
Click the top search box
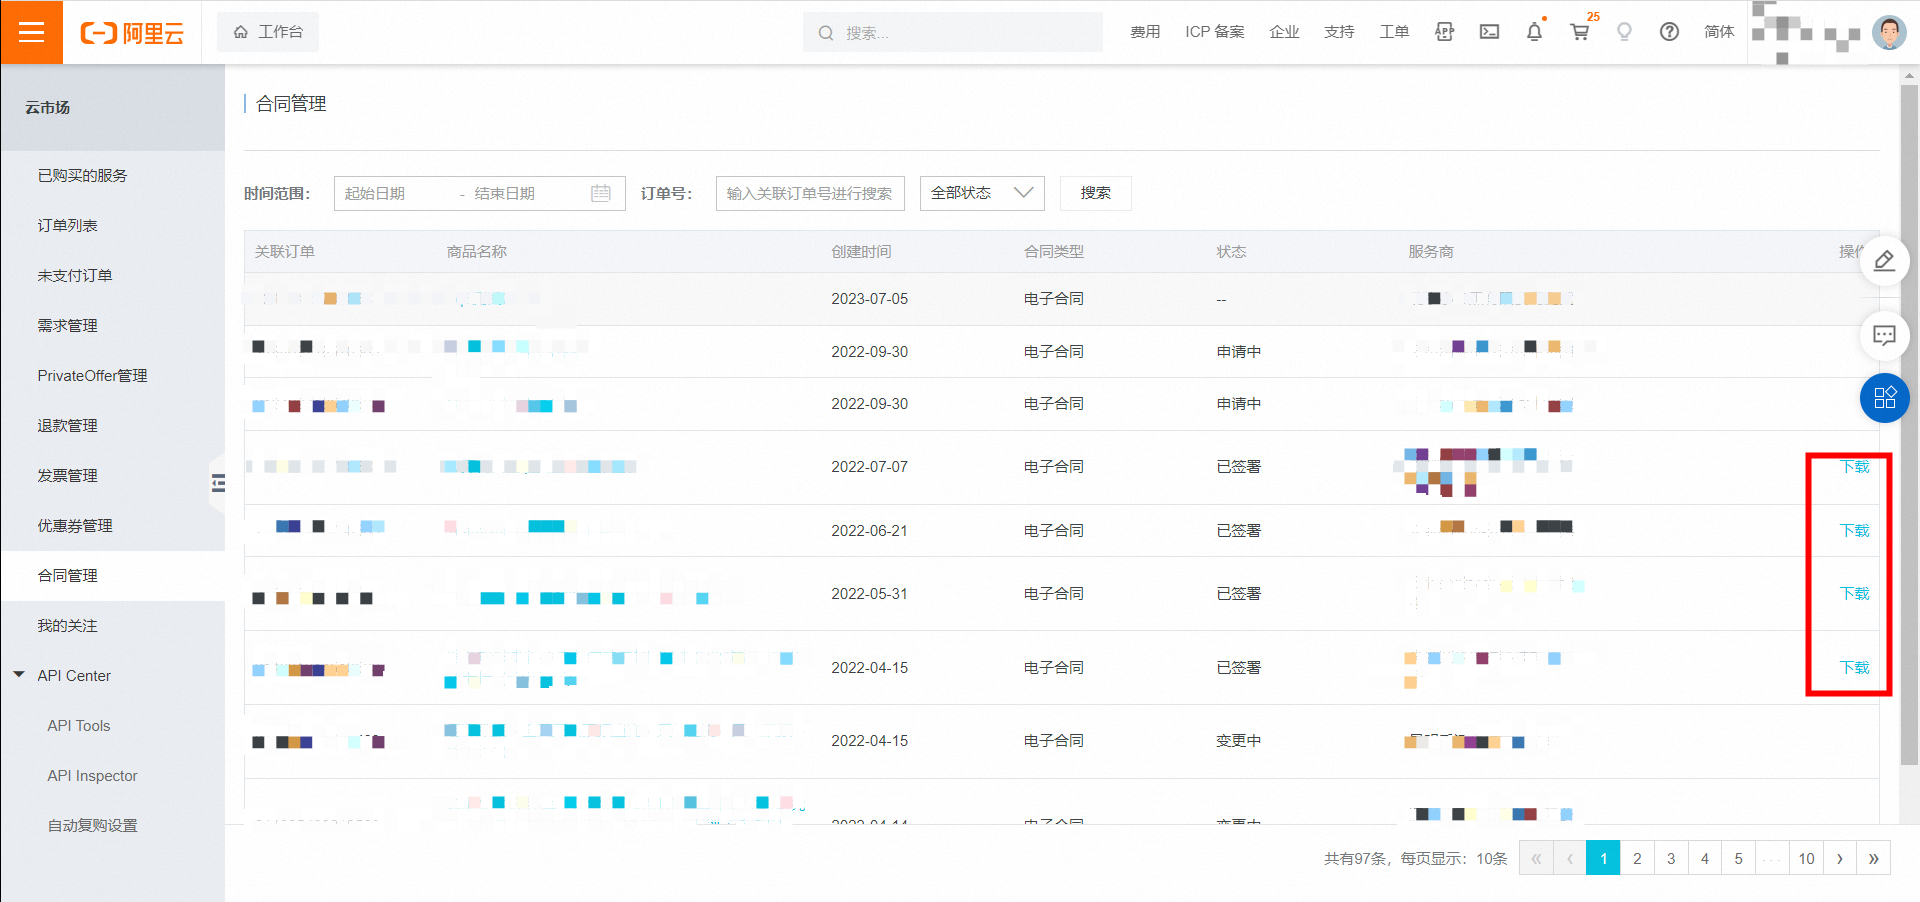click(x=953, y=32)
